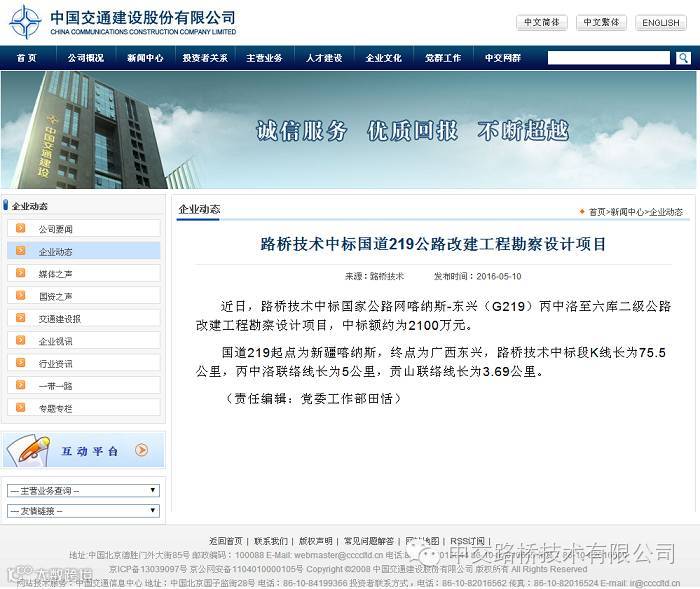This screenshot has height=589, width=700.
Task: Click the footer link RSS订阅
Action: tap(467, 541)
